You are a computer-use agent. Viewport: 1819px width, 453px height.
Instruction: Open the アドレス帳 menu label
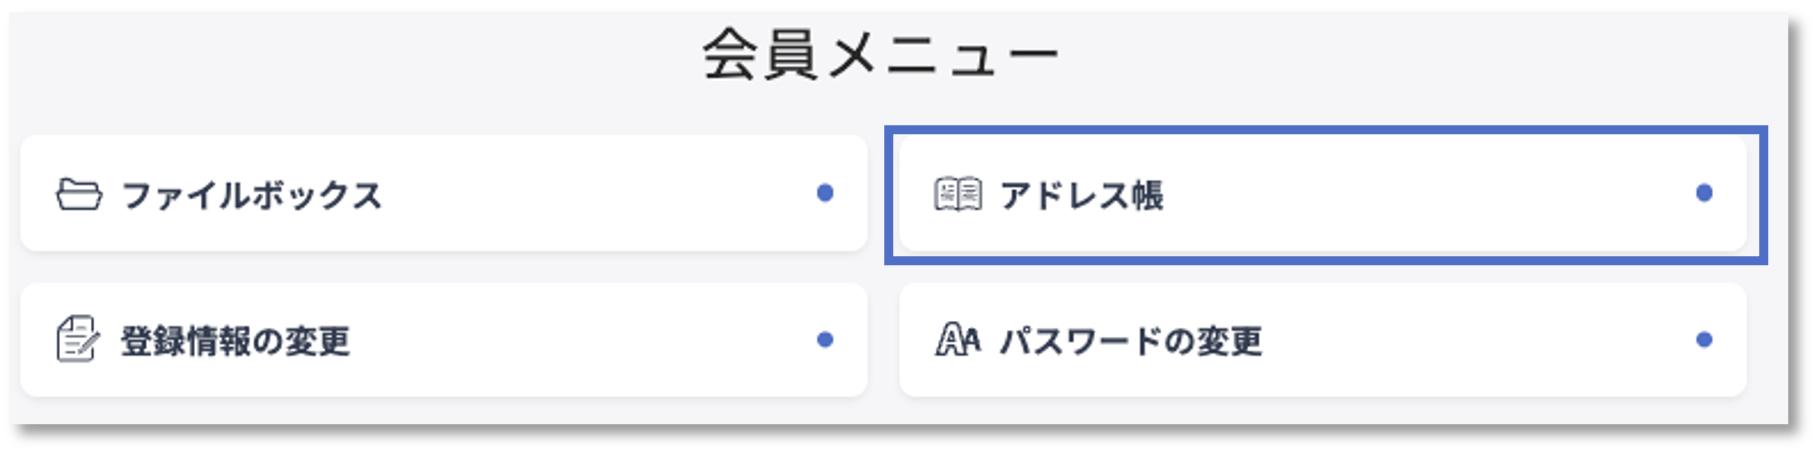pyautogui.click(x=1082, y=195)
